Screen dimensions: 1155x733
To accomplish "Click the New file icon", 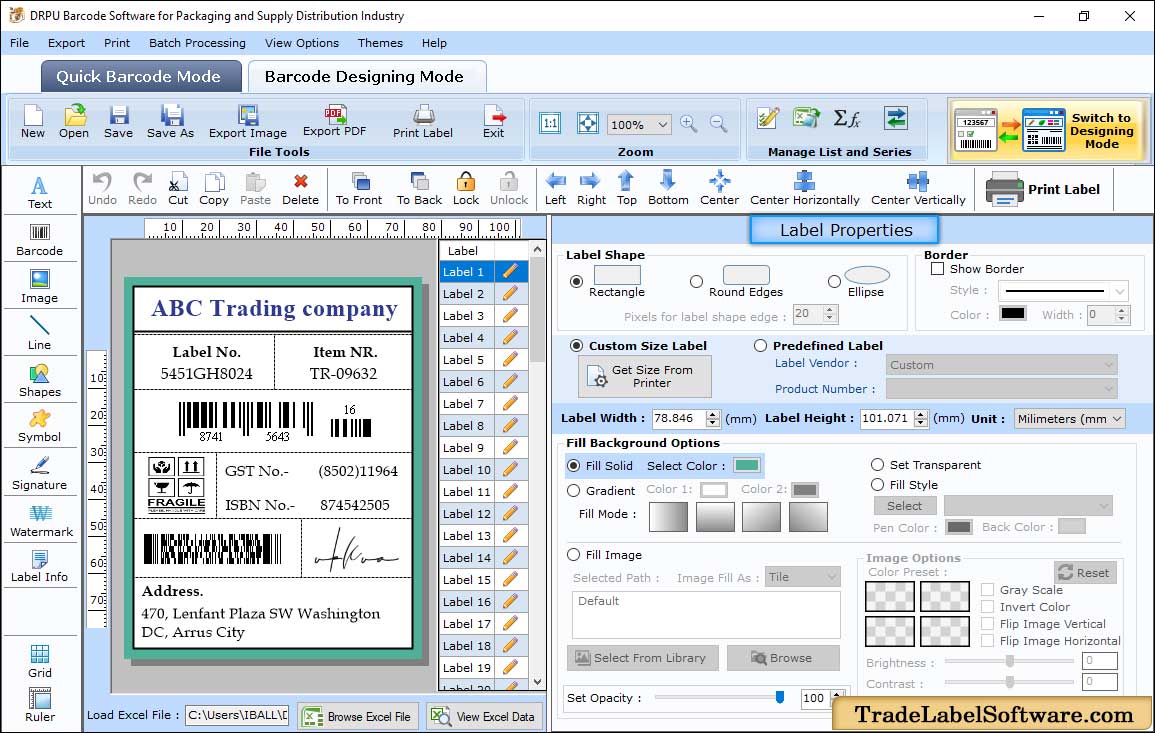I will tap(32, 122).
